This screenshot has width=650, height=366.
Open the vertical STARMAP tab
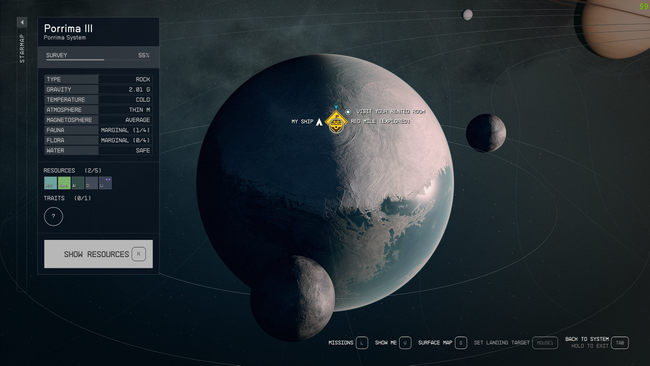[22, 49]
